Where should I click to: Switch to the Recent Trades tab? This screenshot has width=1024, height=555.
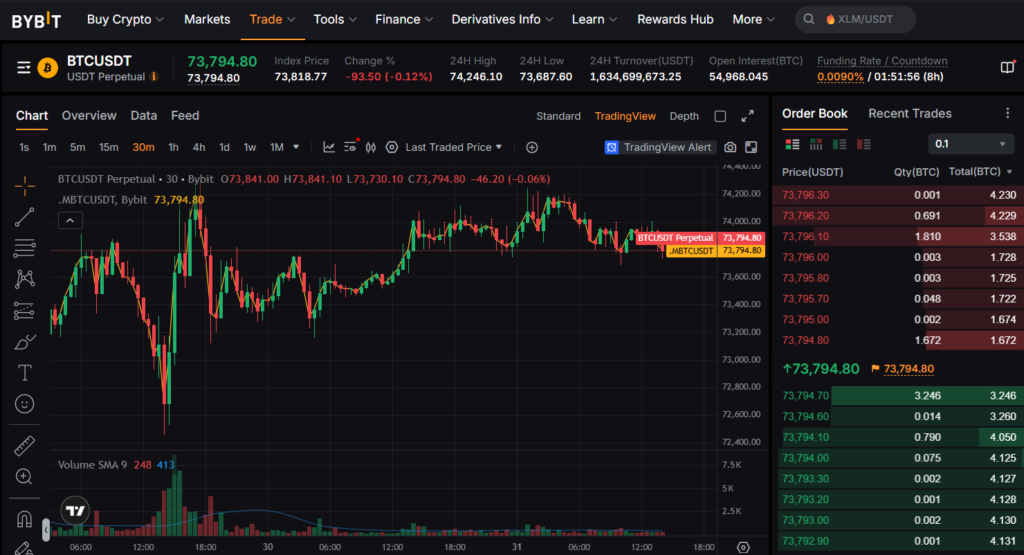[910, 114]
